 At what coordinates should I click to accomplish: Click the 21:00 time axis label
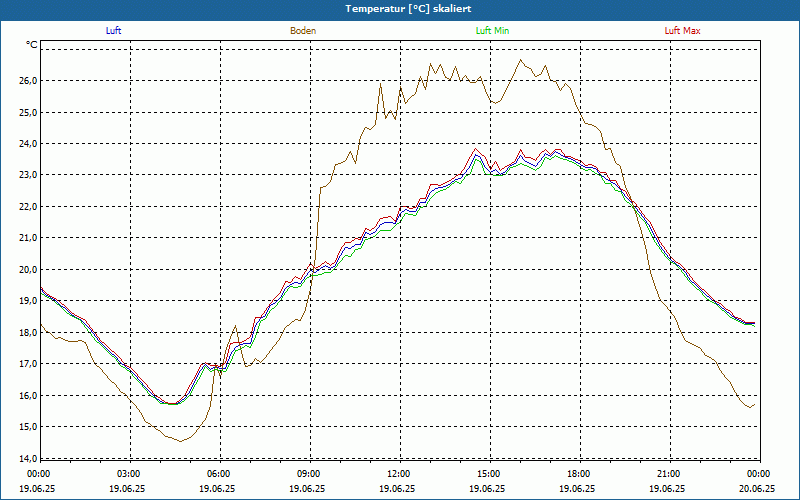point(668,474)
